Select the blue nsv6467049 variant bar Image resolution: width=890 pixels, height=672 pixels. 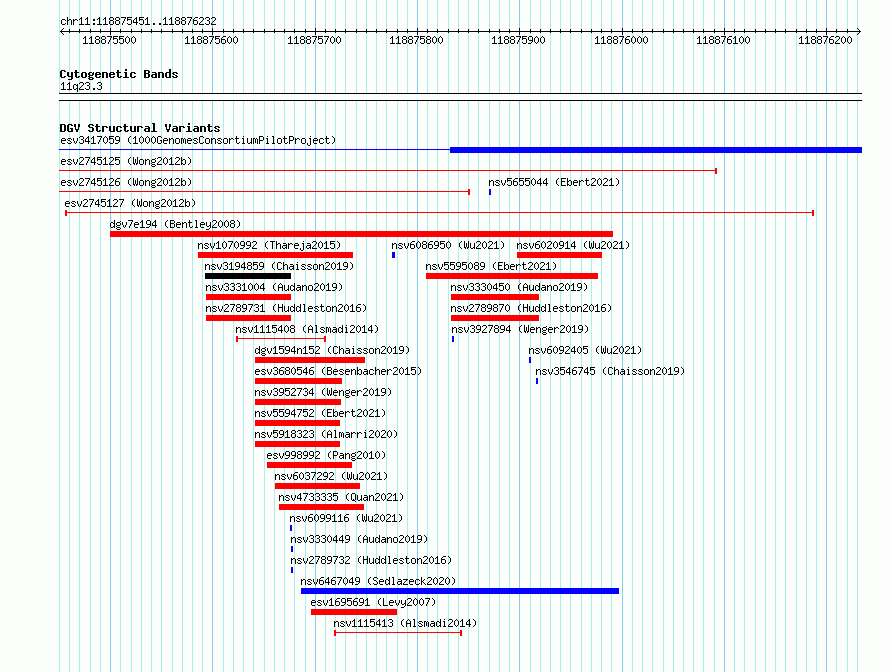click(x=460, y=591)
